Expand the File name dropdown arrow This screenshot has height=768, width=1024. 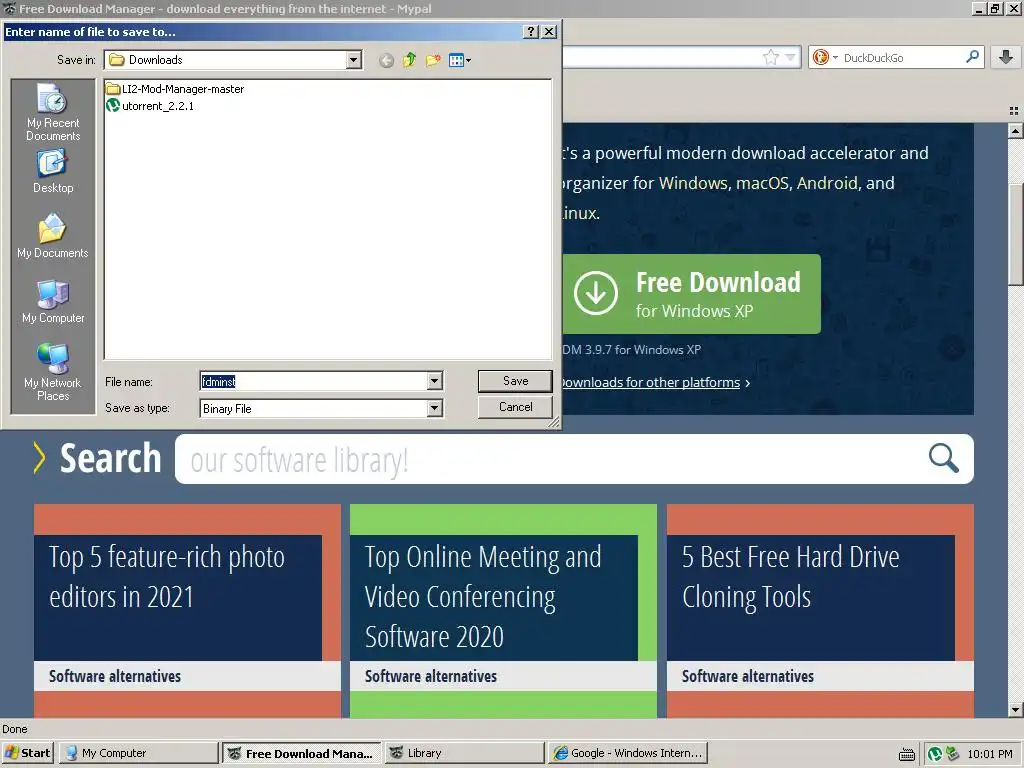[434, 381]
